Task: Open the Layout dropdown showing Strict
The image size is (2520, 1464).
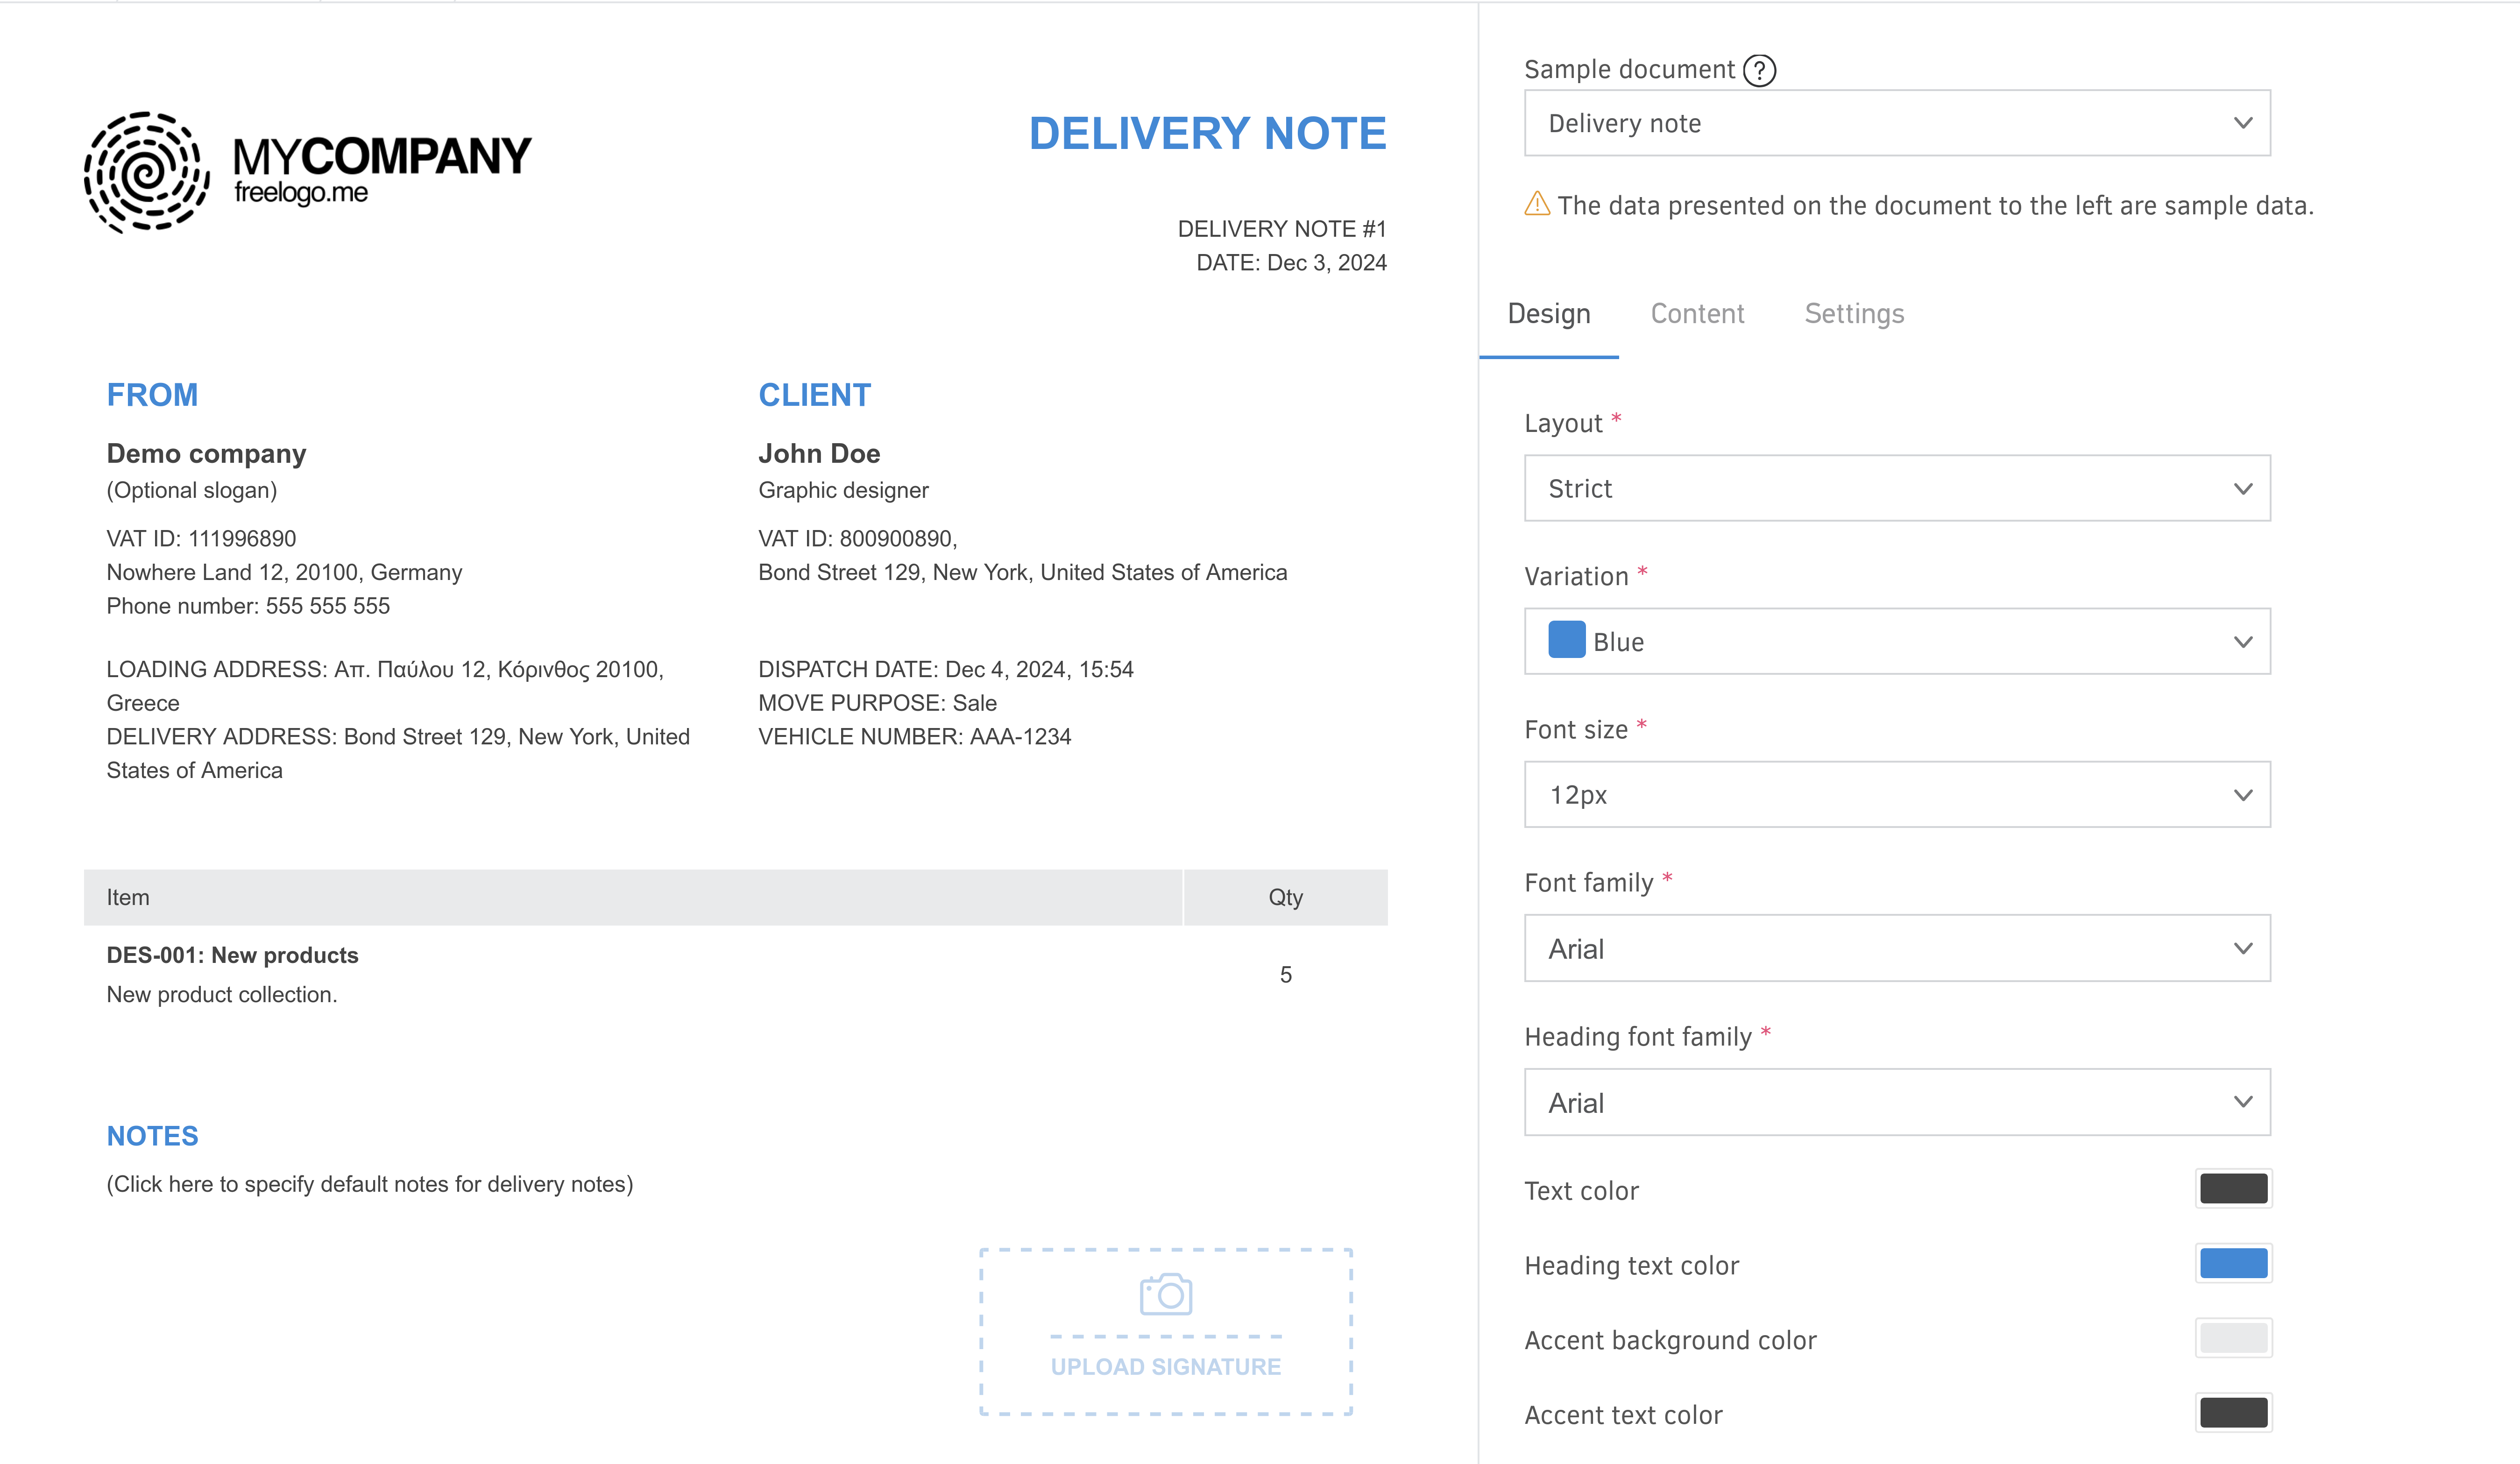Action: point(1897,488)
